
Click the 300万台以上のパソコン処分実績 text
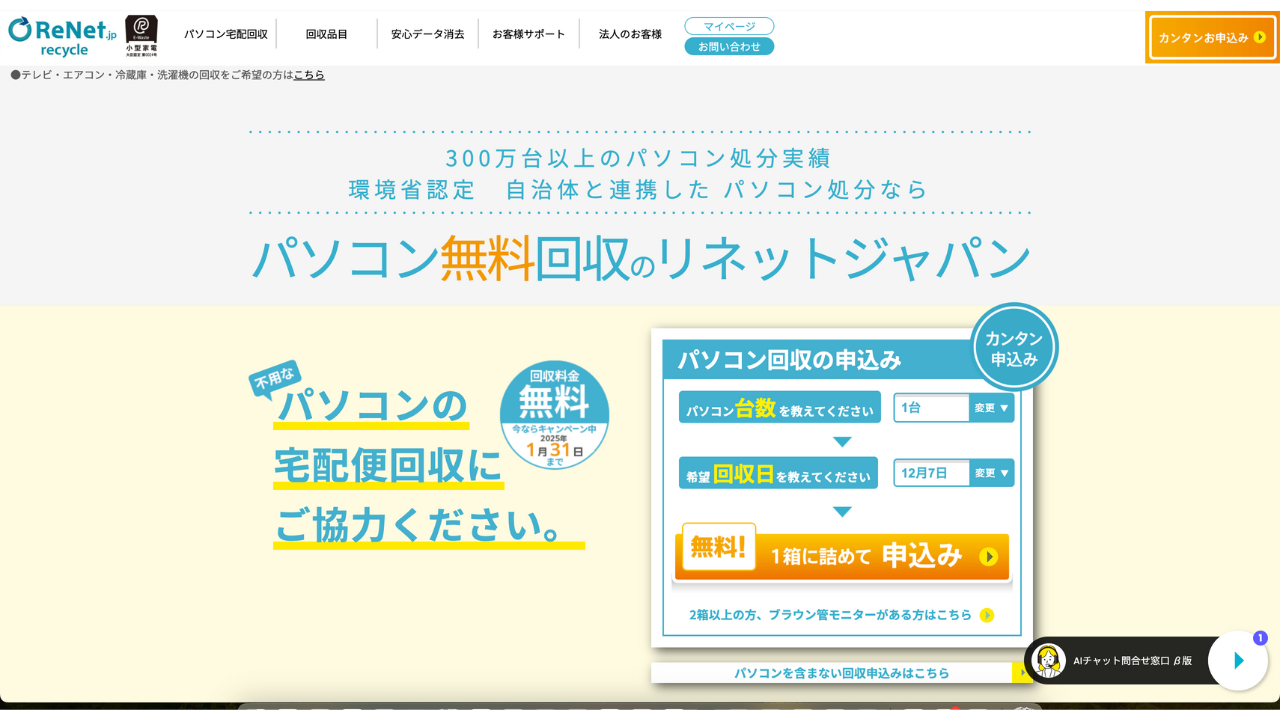(639, 158)
